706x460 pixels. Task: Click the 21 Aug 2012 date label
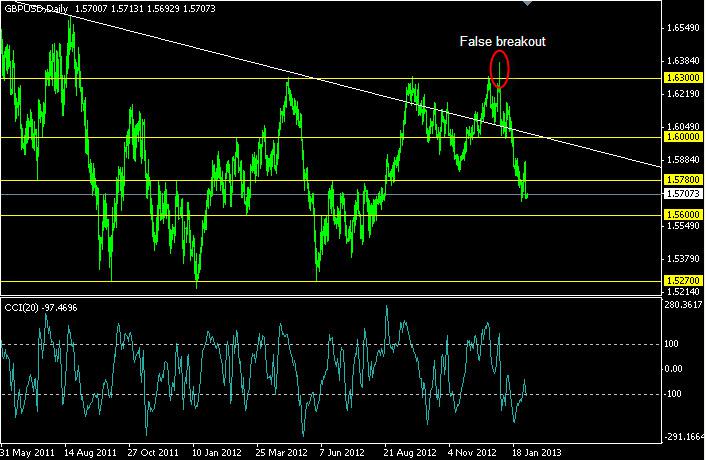click(410, 452)
